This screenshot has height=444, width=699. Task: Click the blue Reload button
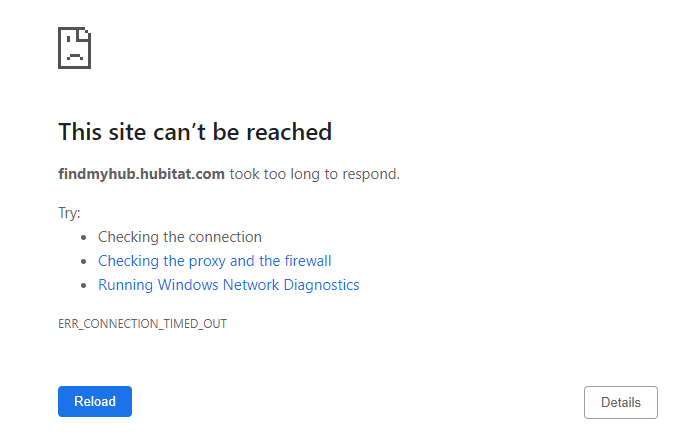coord(95,401)
